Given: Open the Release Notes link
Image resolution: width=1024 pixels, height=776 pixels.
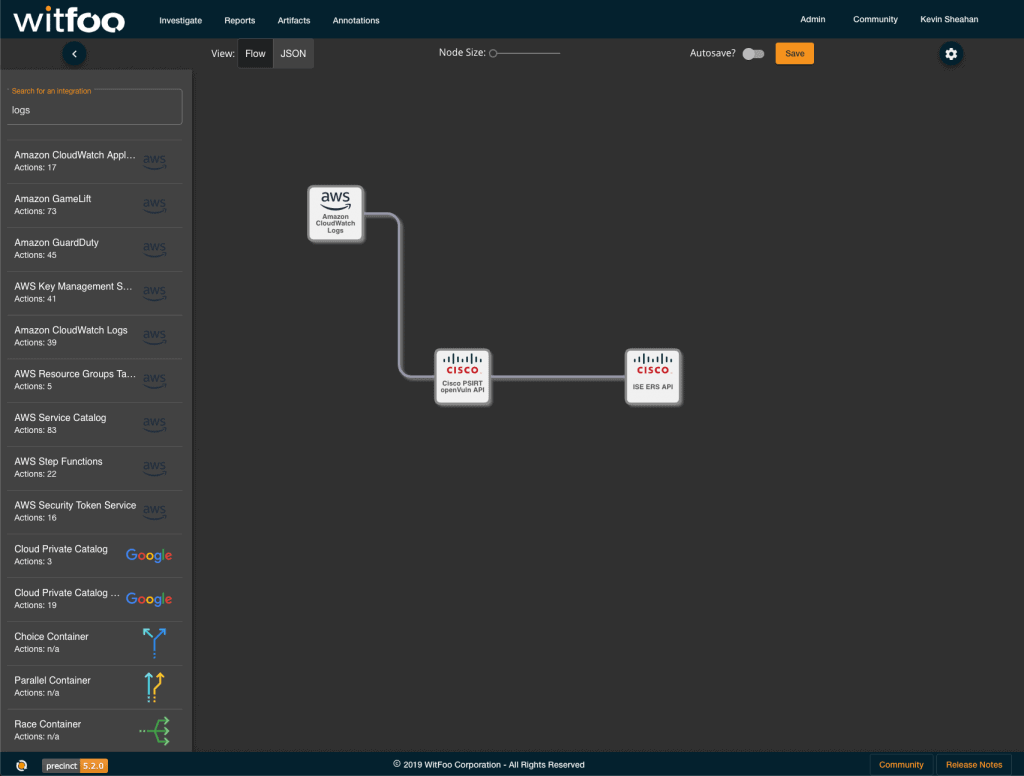Looking at the screenshot, I should pyautogui.click(x=974, y=765).
